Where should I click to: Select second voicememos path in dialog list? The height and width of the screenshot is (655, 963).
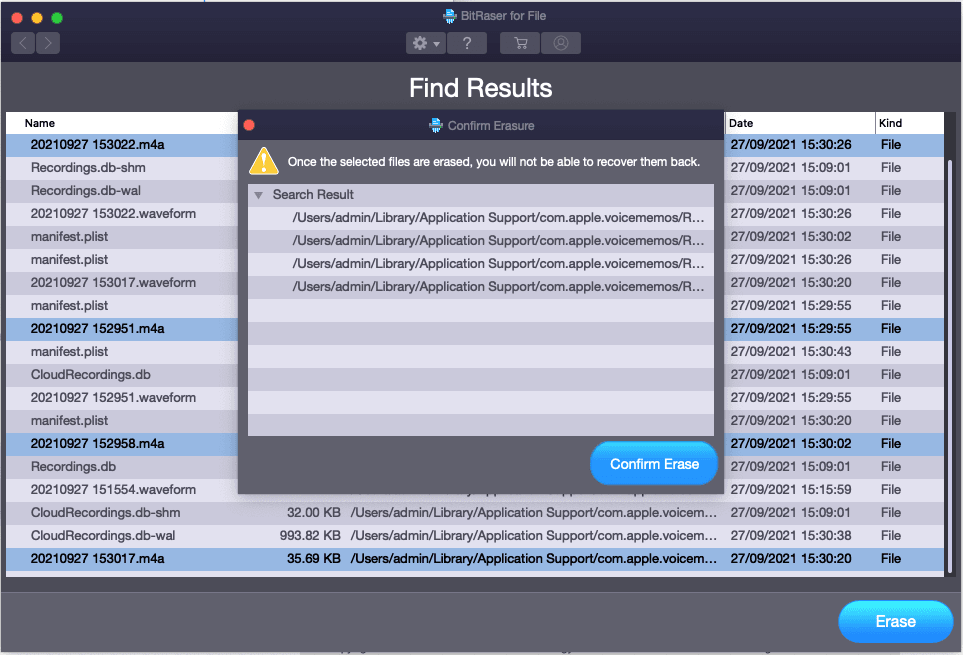481,241
